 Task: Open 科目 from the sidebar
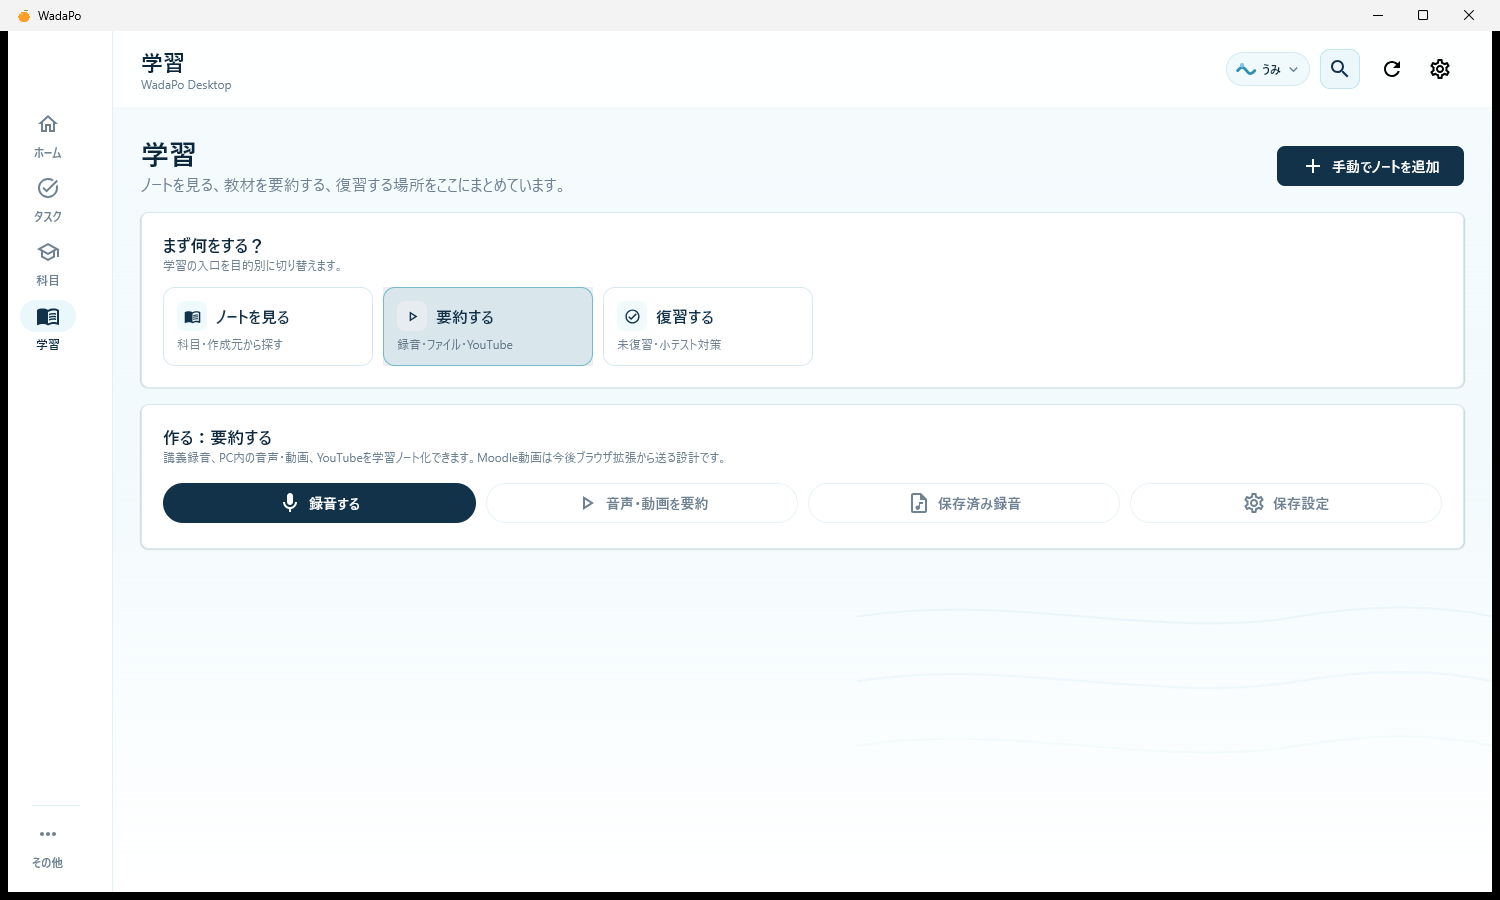pos(48,264)
